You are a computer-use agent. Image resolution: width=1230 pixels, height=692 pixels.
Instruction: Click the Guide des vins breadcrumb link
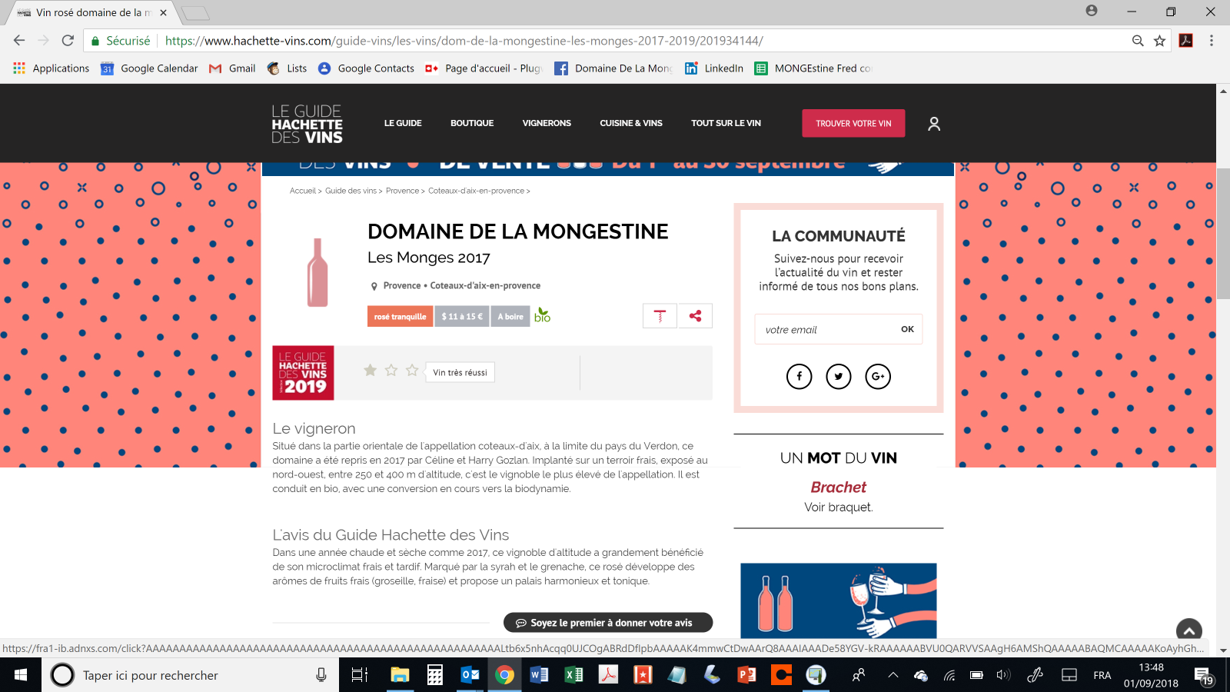coord(351,191)
